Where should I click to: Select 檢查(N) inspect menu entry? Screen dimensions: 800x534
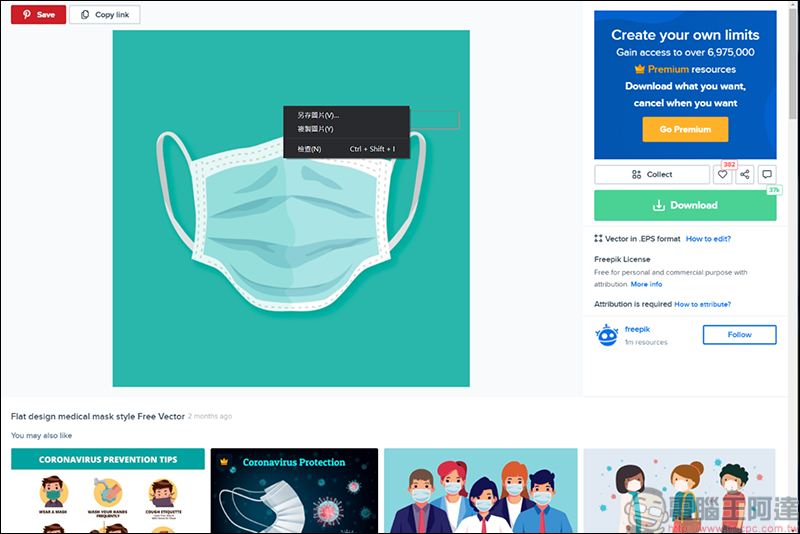tap(310, 149)
